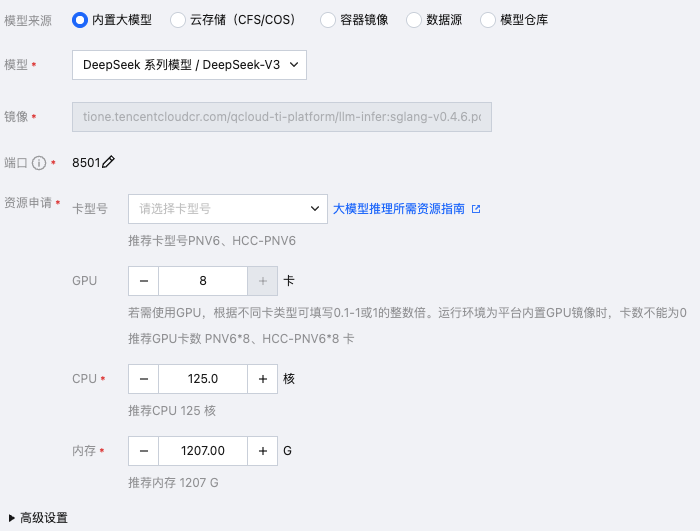Screen dimensions: 700x531
Task: Decrease the 内存 memory amount
Action: point(143,451)
